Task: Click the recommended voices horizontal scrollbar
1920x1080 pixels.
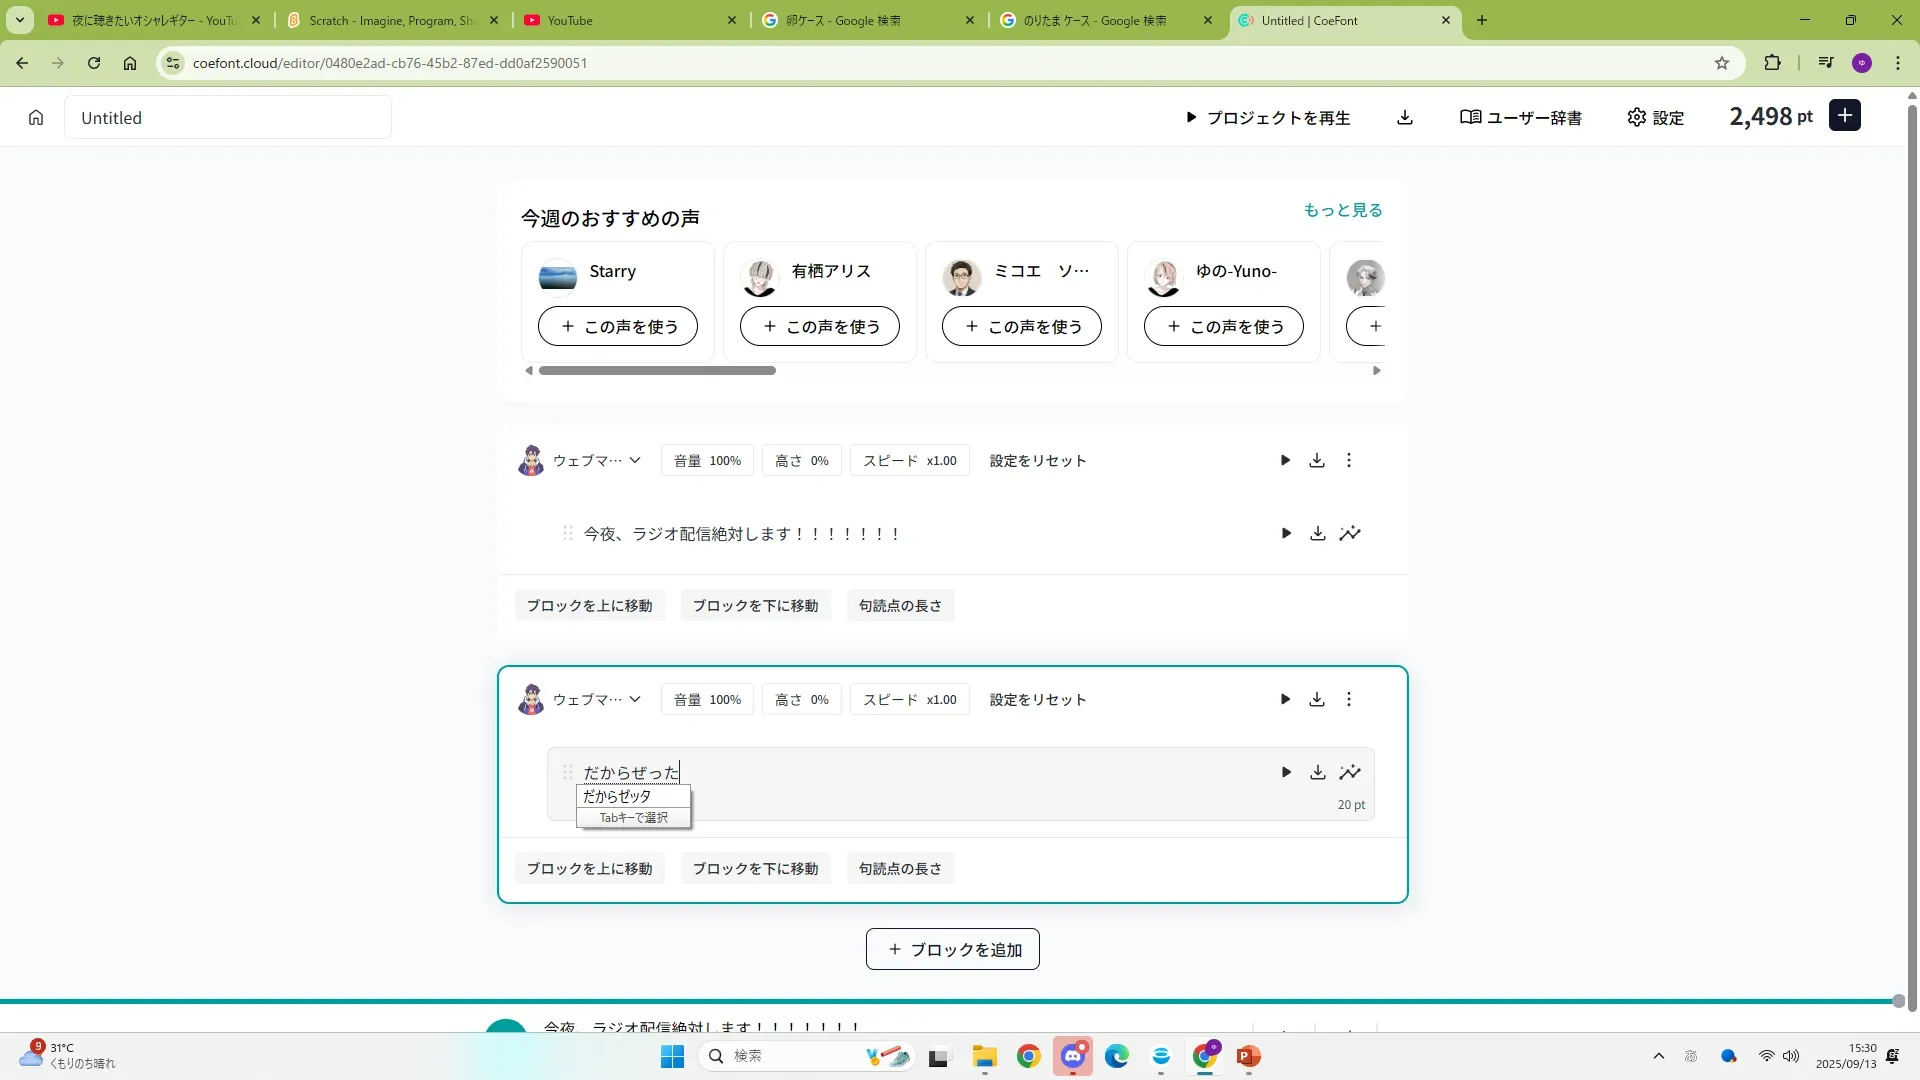Action: click(657, 370)
